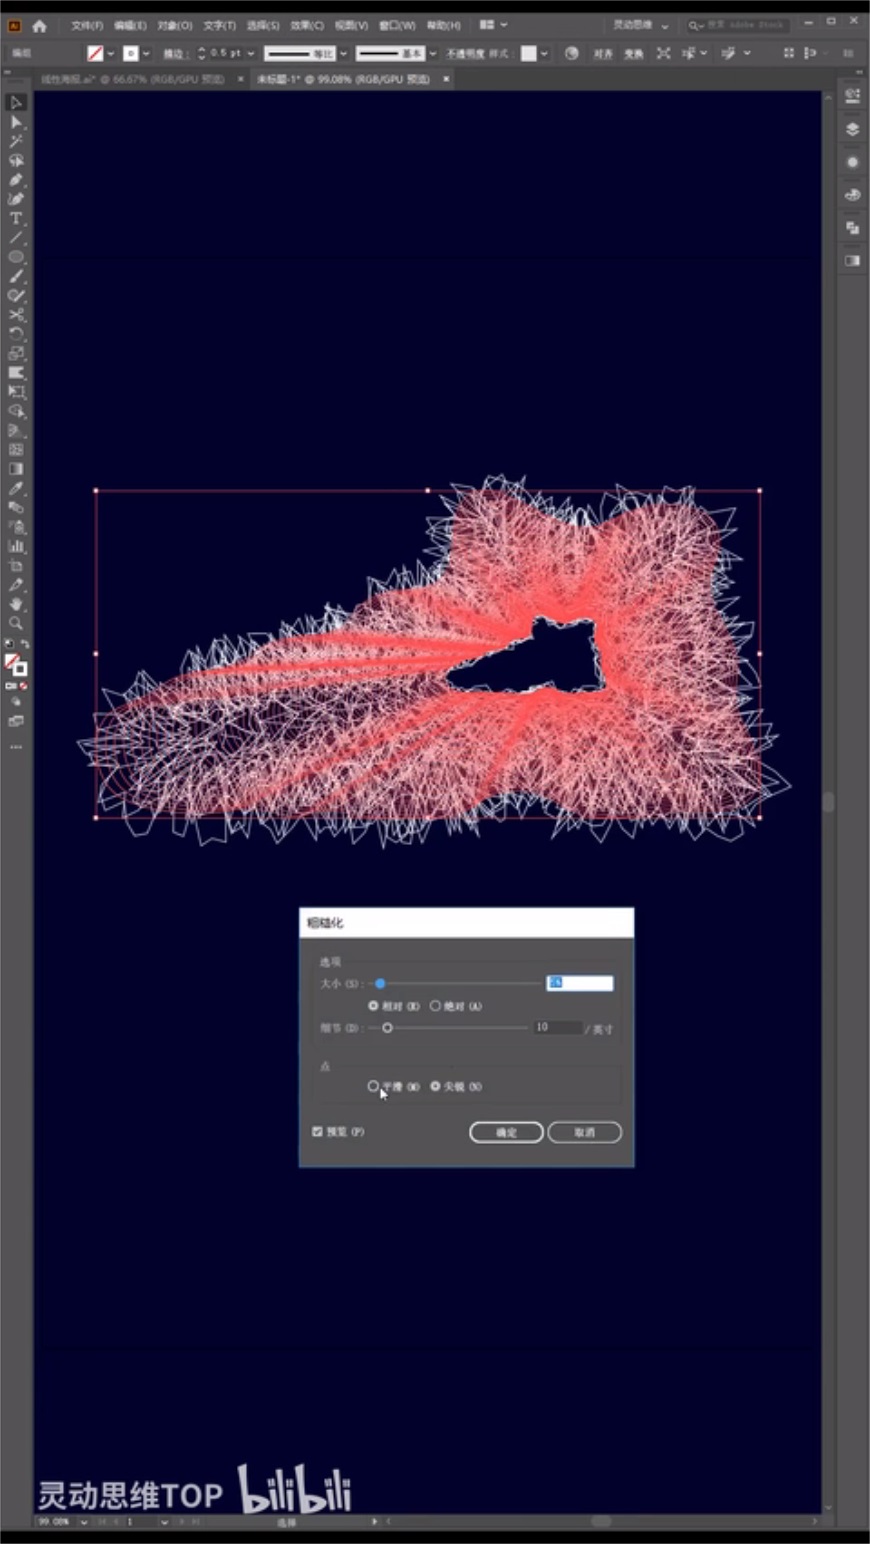This screenshot has width=870, height=1544.
Task: Click the 取消 (Cancel) button
Action: pos(584,1132)
